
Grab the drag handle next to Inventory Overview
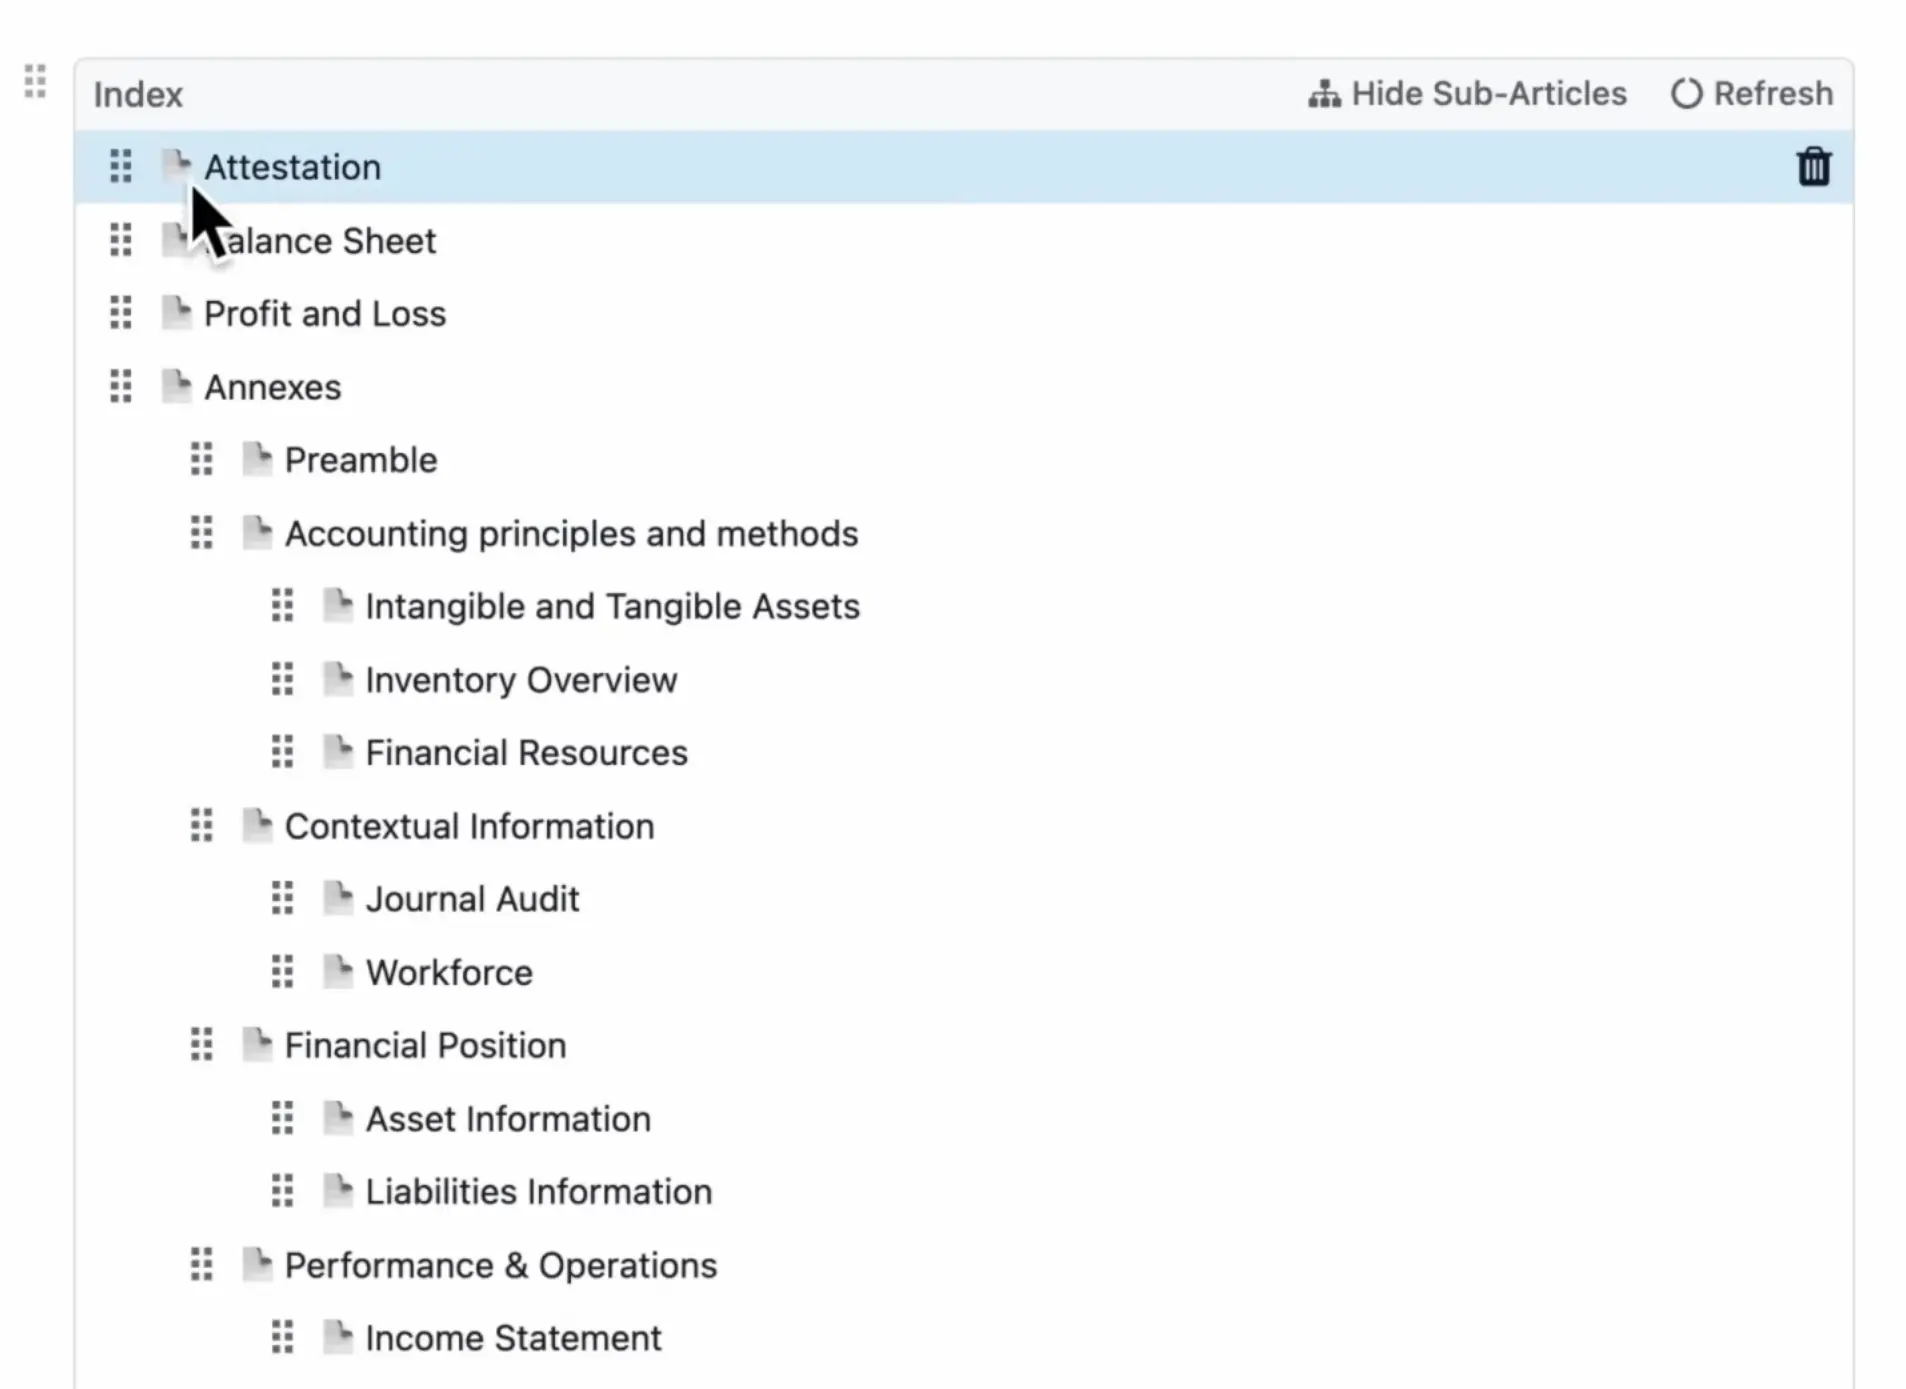(281, 679)
